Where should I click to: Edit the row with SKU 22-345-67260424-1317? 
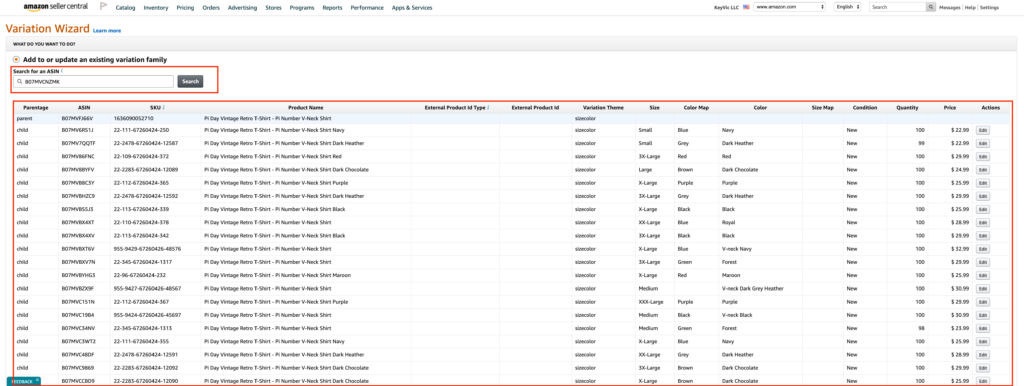(982, 262)
